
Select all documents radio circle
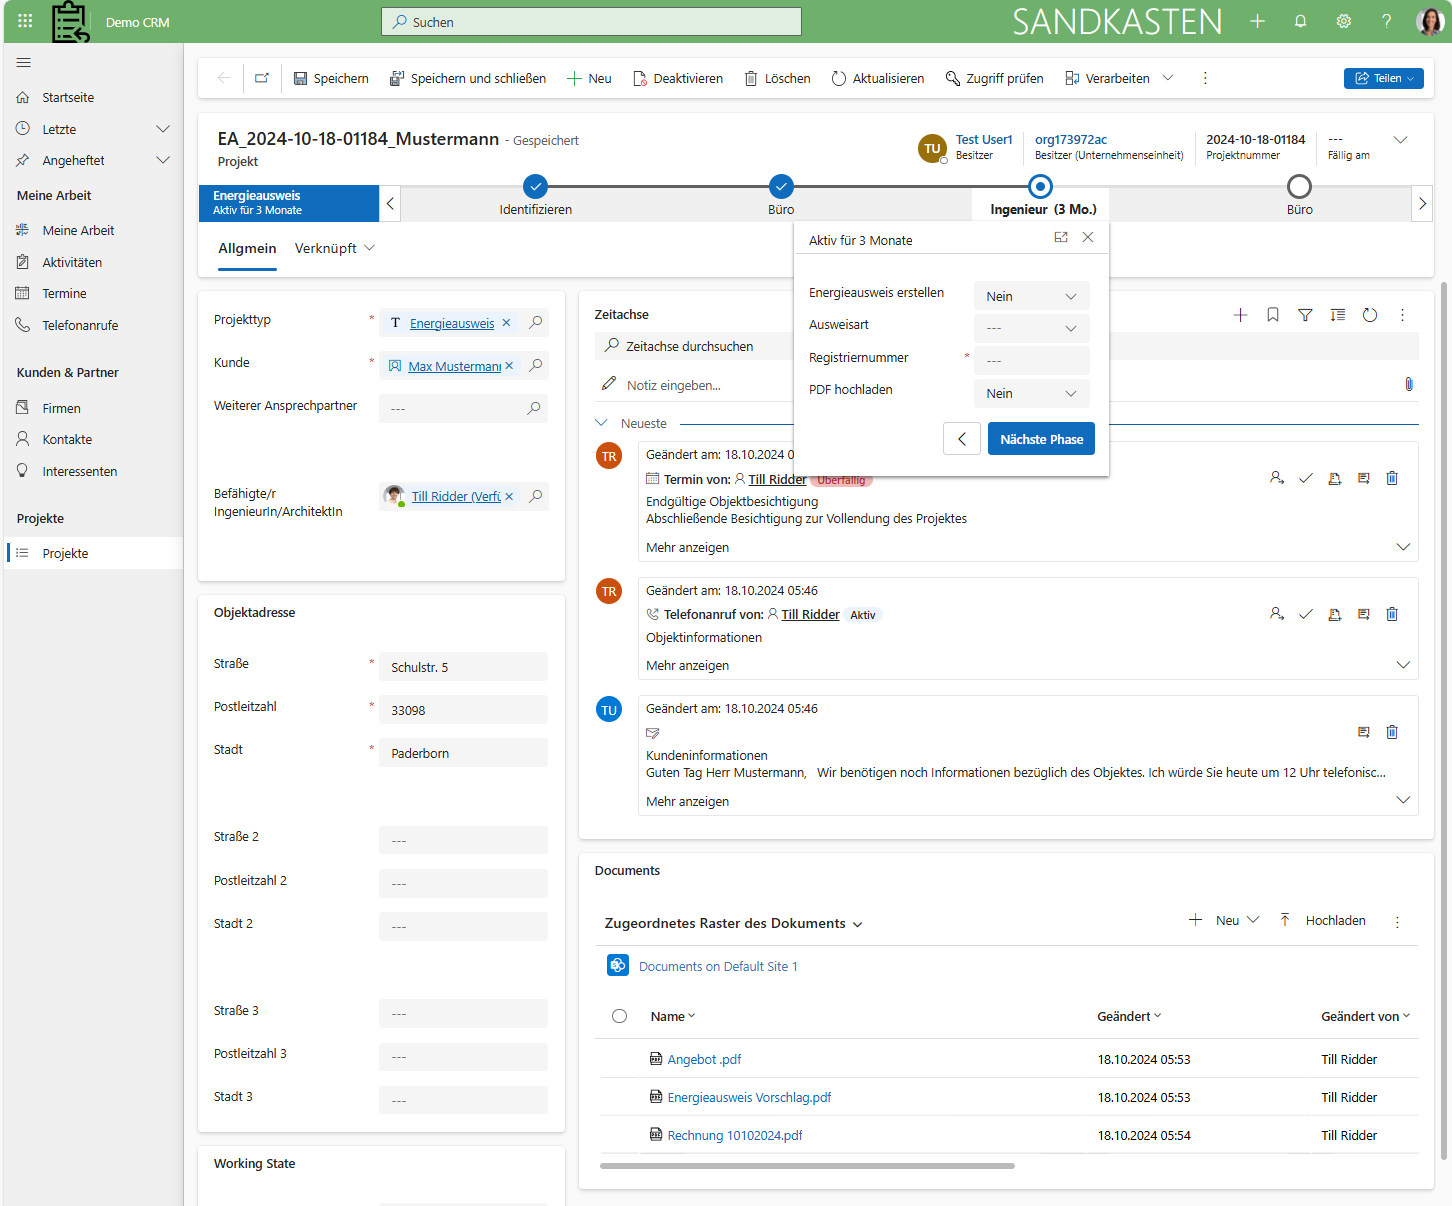point(619,1016)
